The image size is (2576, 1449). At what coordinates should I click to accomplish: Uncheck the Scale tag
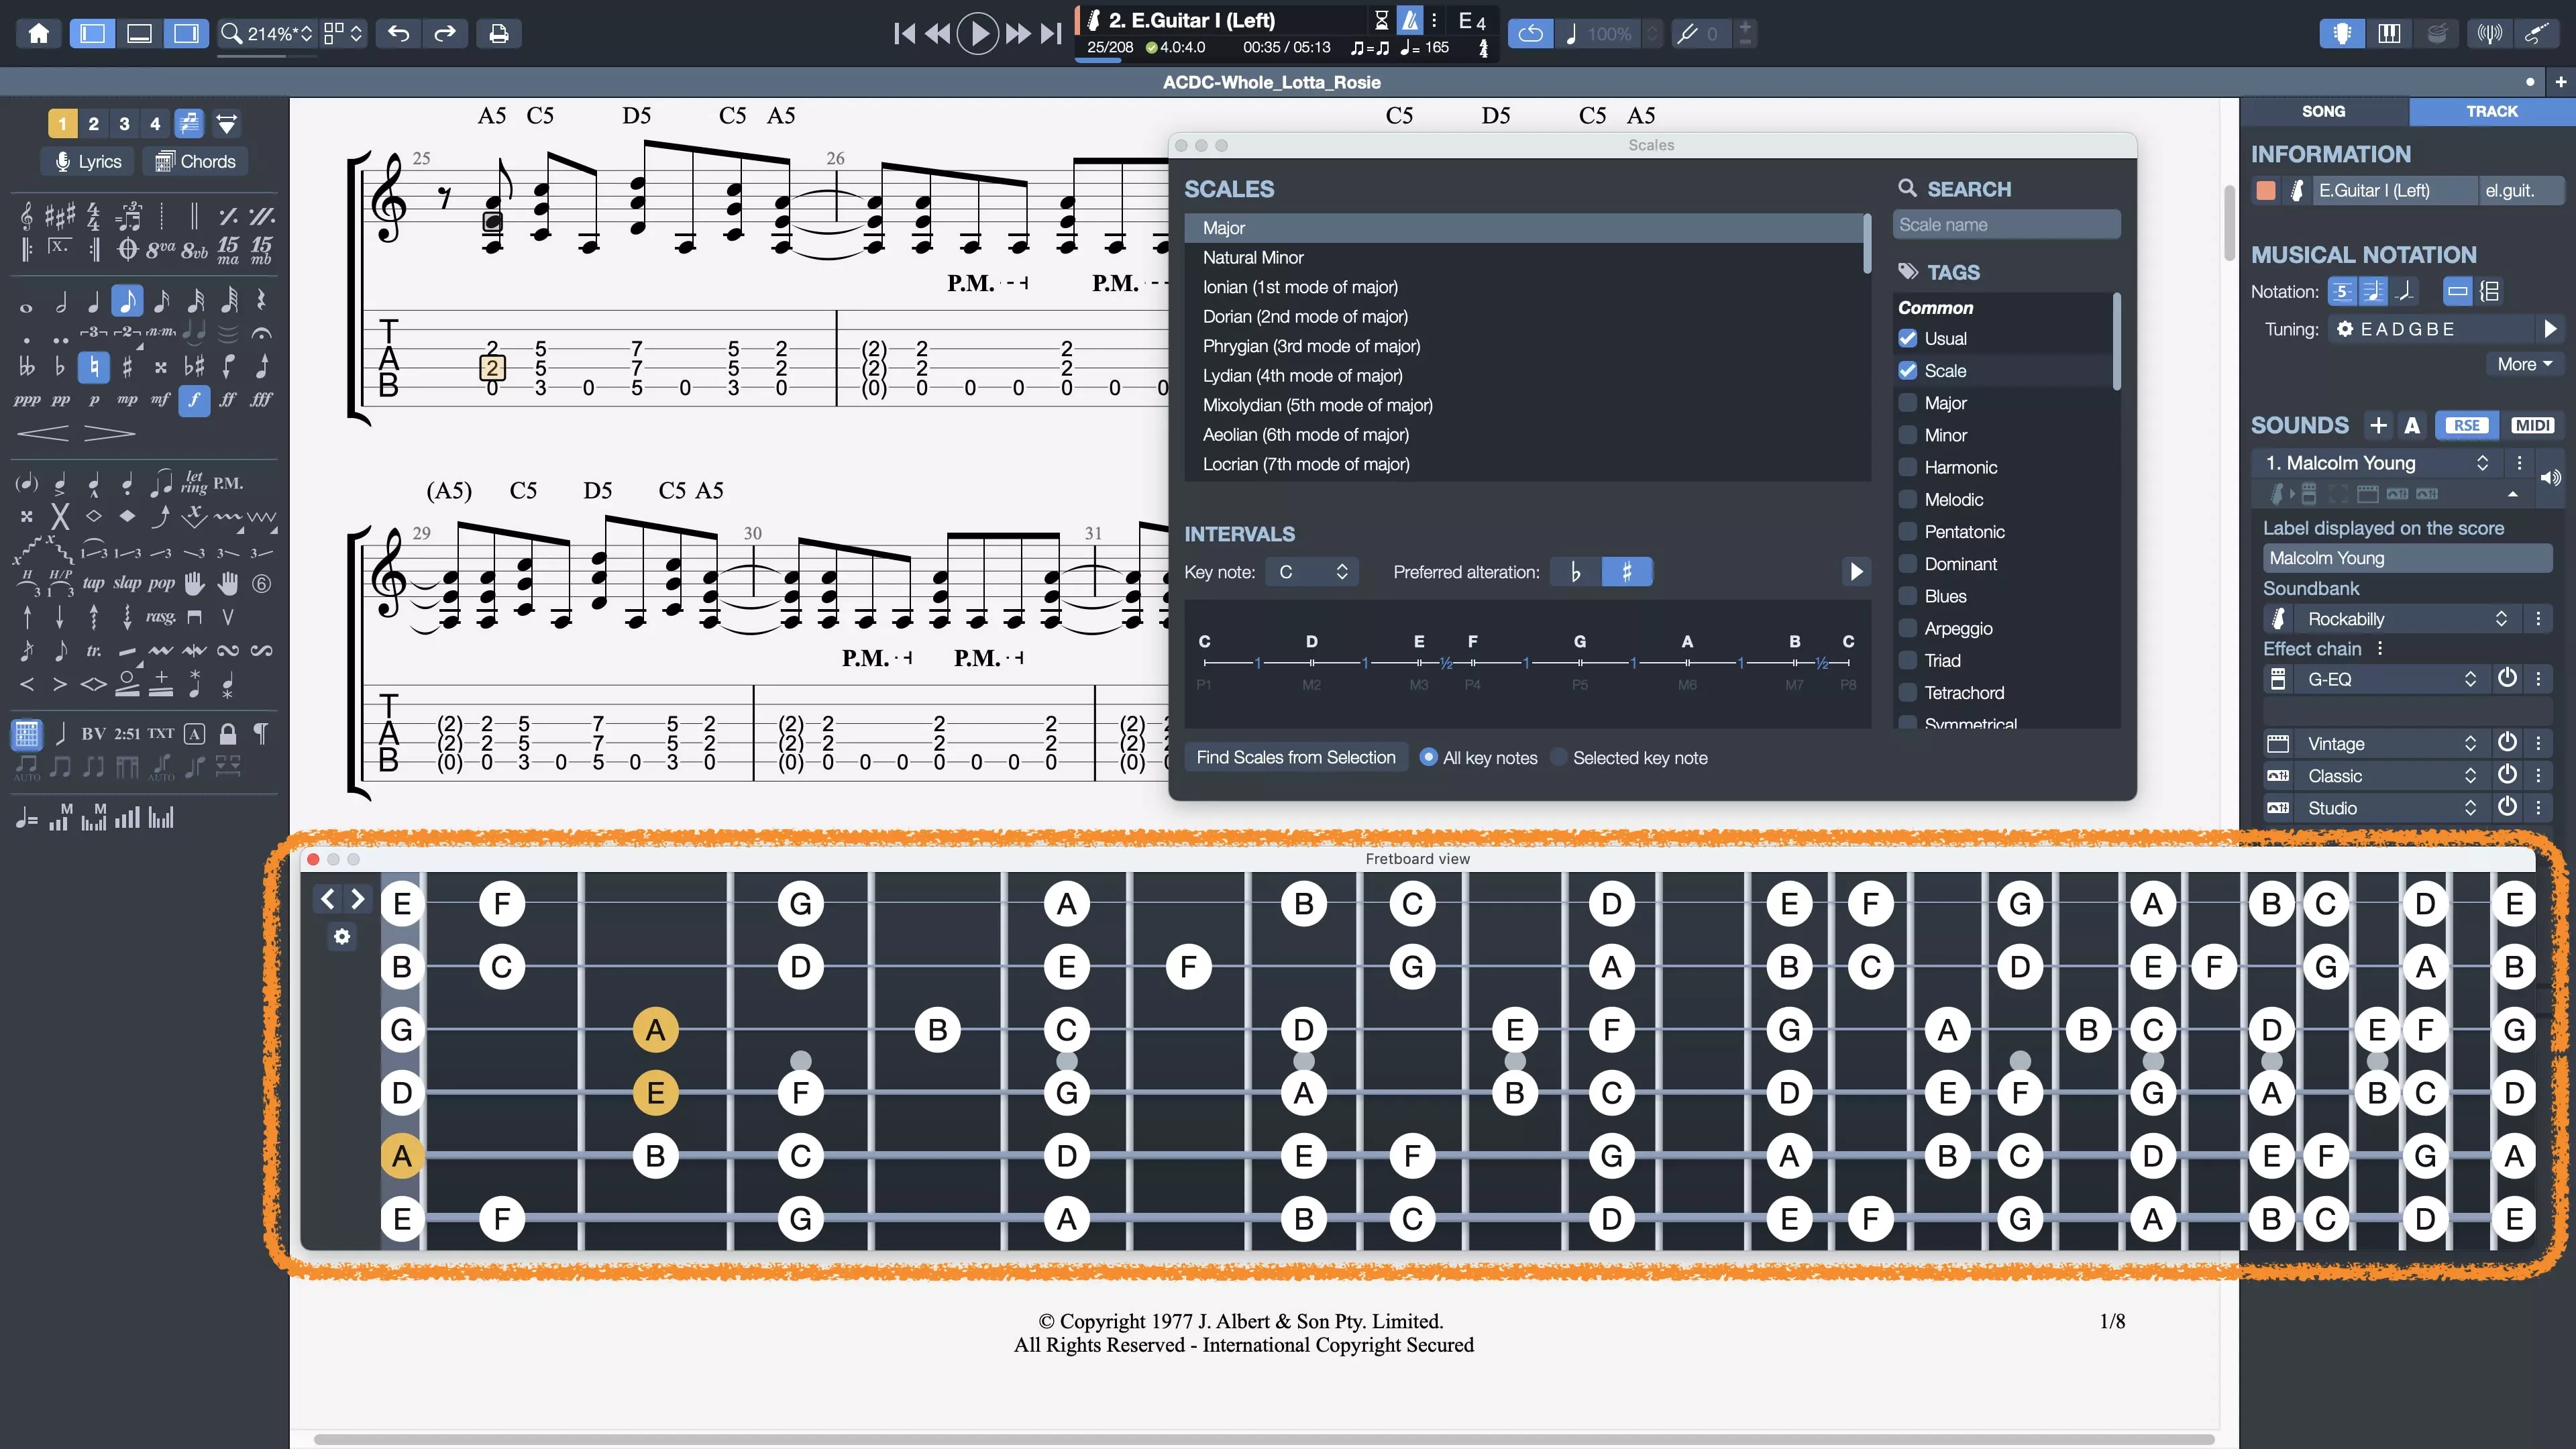(x=1908, y=371)
